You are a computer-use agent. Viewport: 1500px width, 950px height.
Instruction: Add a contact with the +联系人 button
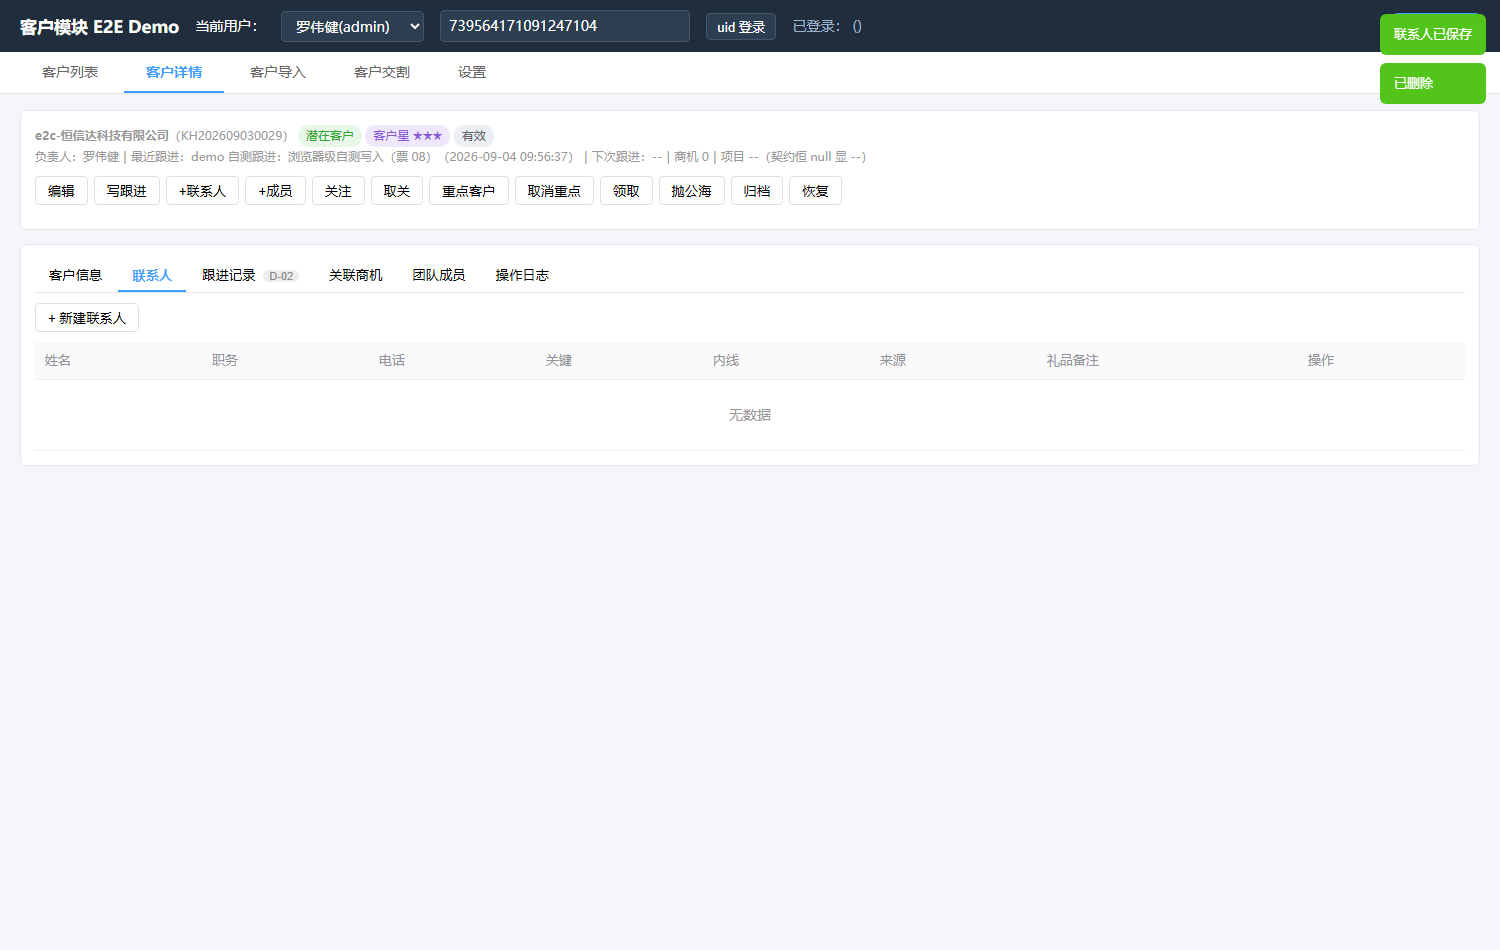pos(202,191)
